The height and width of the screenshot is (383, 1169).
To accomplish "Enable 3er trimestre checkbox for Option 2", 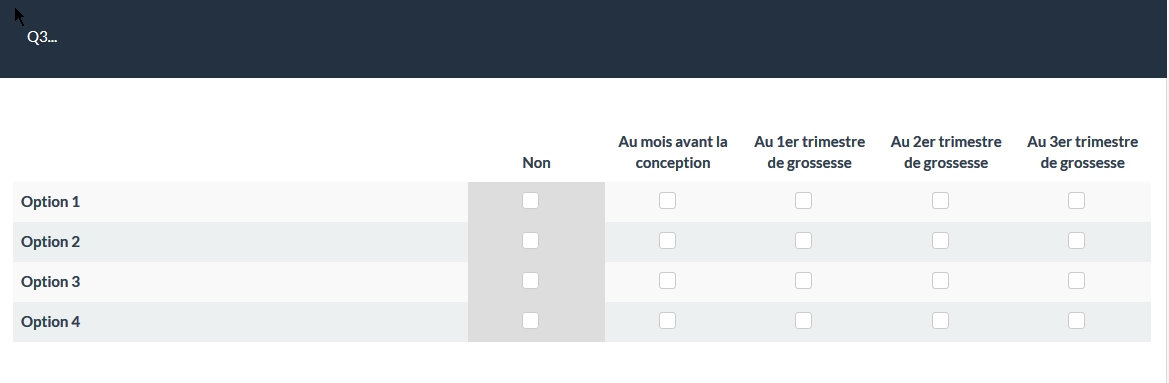I will coord(1077,241).
